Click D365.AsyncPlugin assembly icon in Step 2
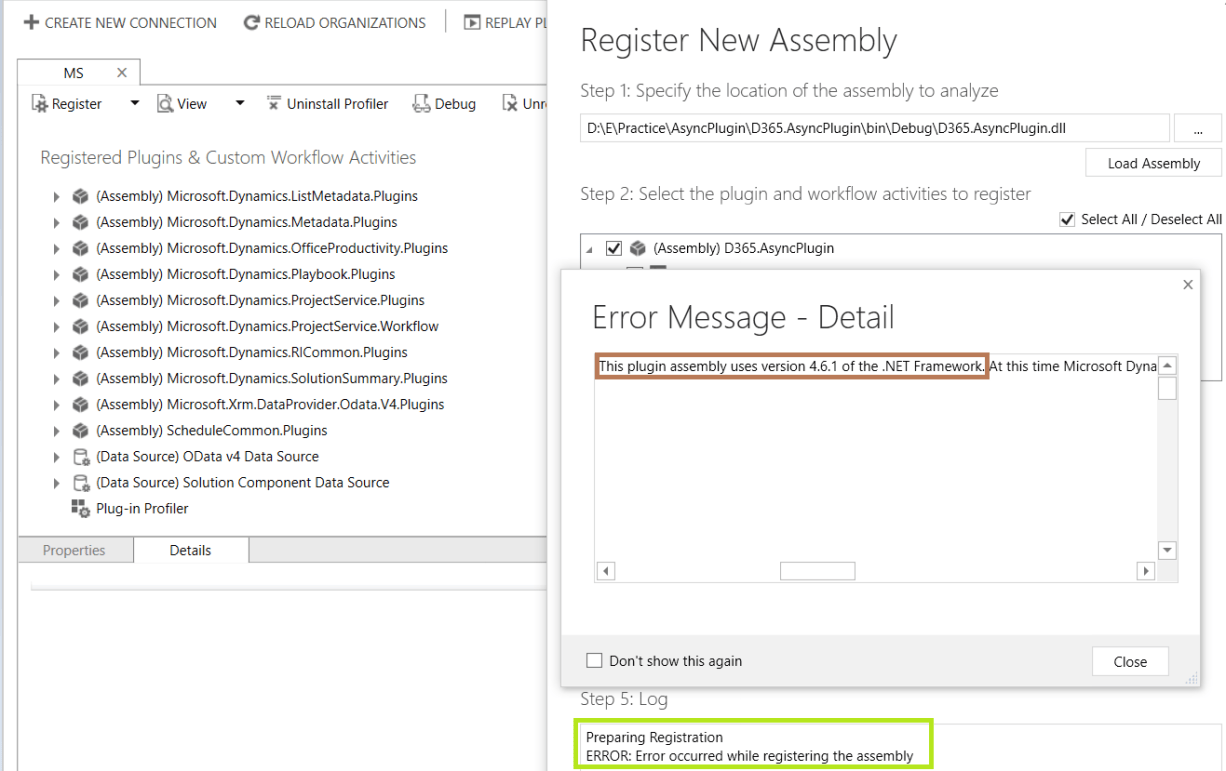 pyautogui.click(x=637, y=248)
